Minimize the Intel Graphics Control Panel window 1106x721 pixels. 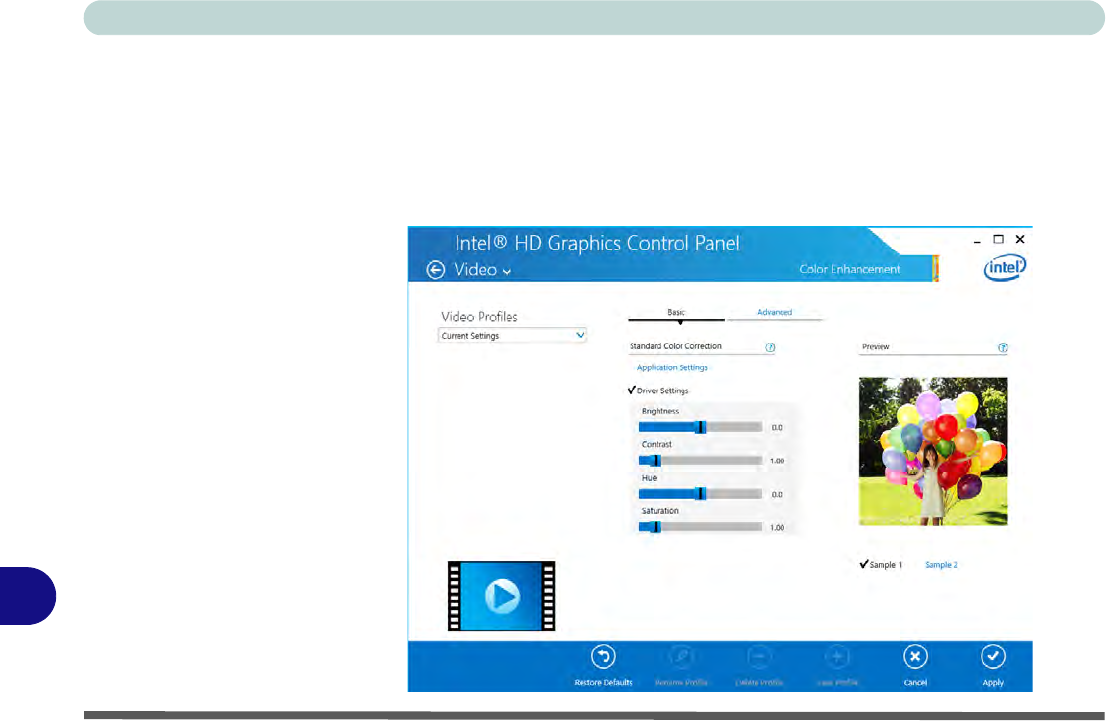coord(977,241)
